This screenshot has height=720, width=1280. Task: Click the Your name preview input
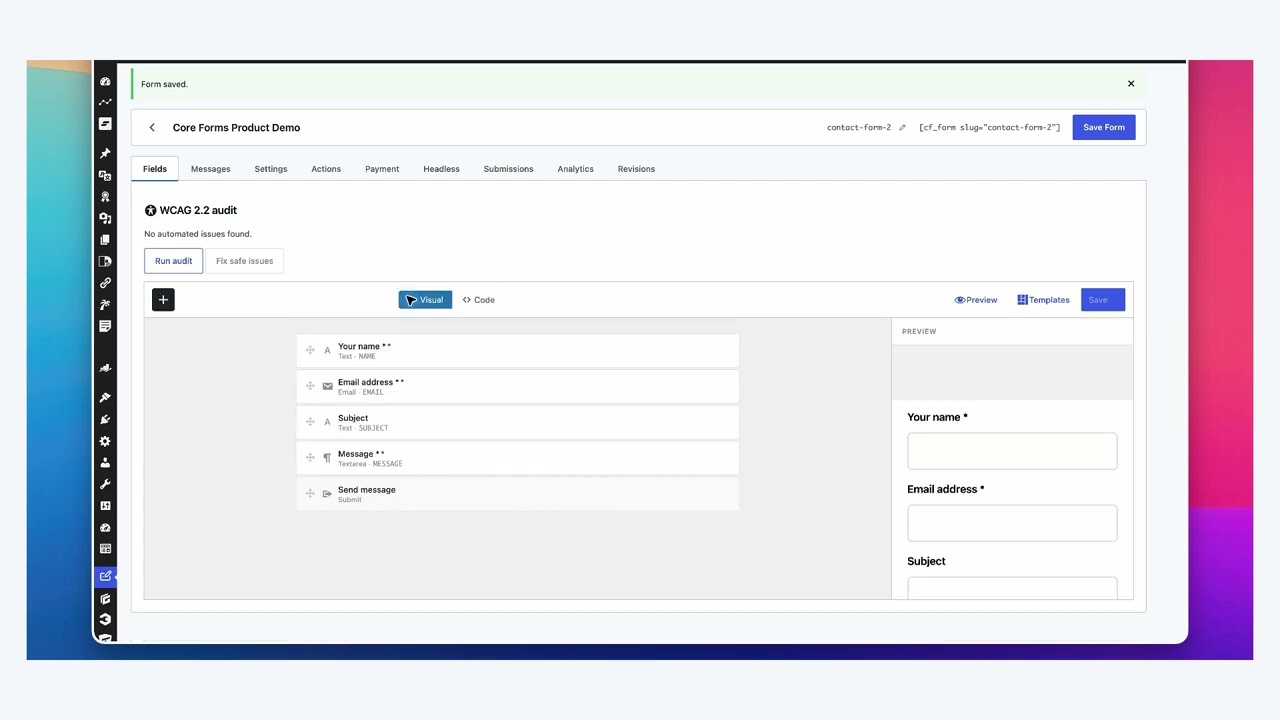coord(1012,451)
